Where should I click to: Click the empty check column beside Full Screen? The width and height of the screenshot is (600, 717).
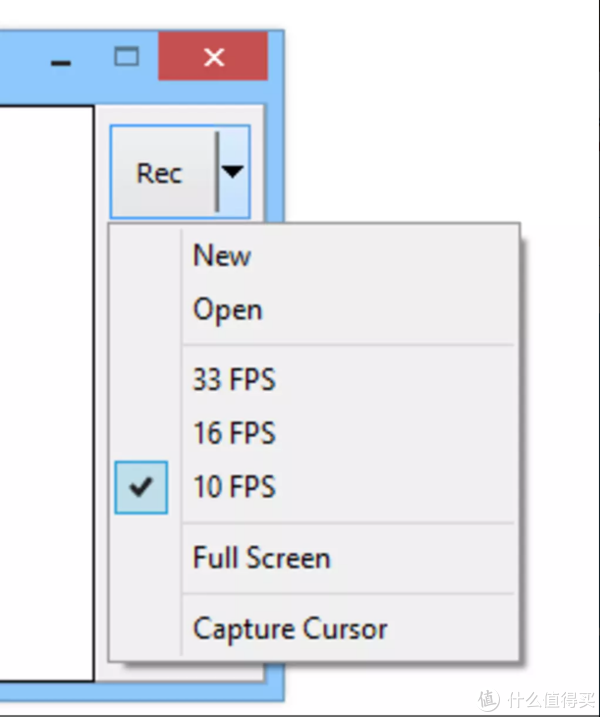(x=141, y=558)
